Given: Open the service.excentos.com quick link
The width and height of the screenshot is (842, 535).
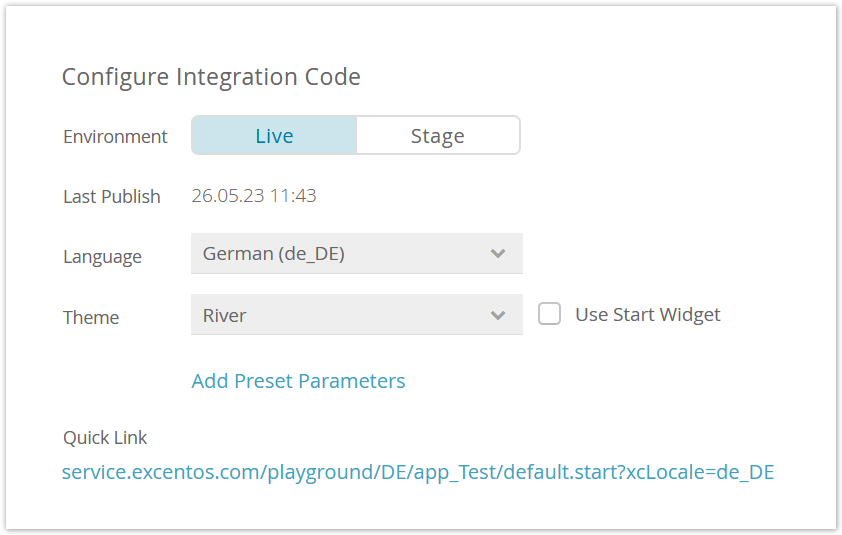Looking at the screenshot, I should (418, 472).
